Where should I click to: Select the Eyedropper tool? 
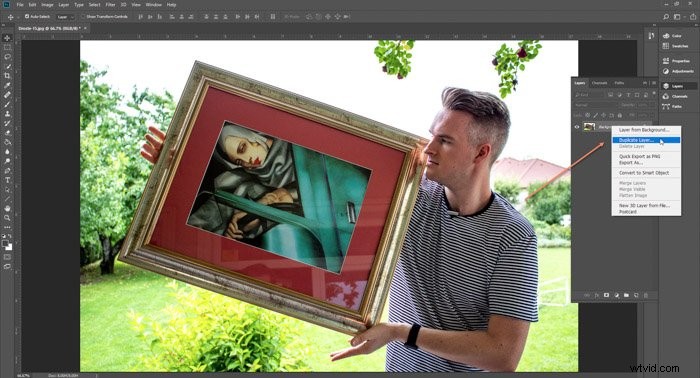pyautogui.click(x=7, y=85)
